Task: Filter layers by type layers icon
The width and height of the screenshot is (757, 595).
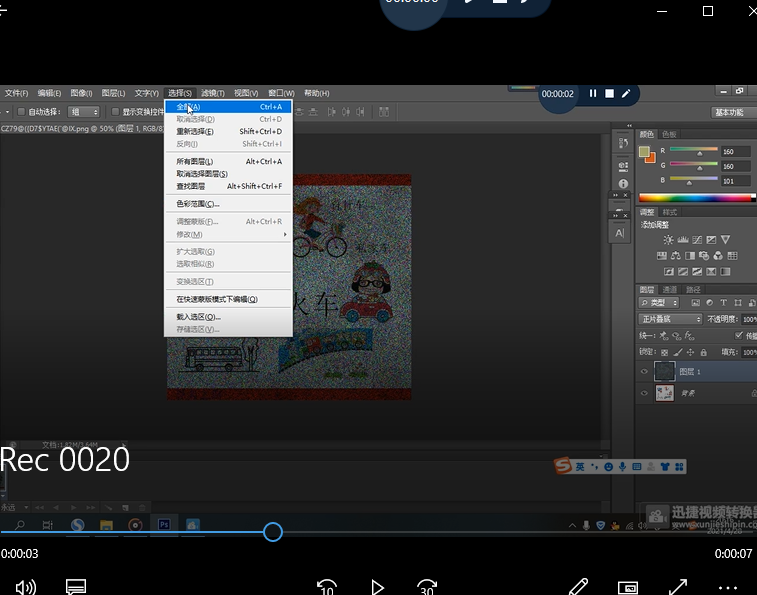Action: pyautogui.click(x=723, y=303)
